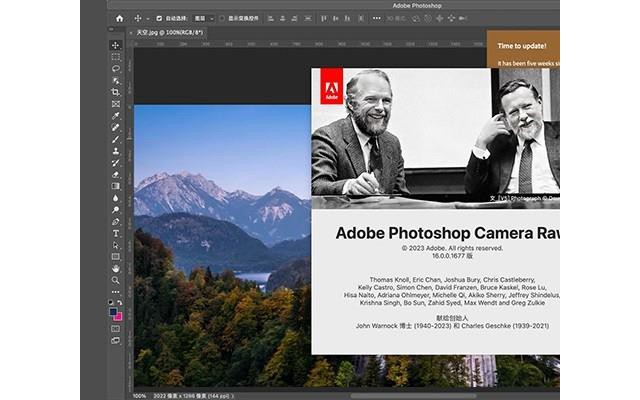
Task: Reset default foreground and background colors
Action: click(x=111, y=302)
